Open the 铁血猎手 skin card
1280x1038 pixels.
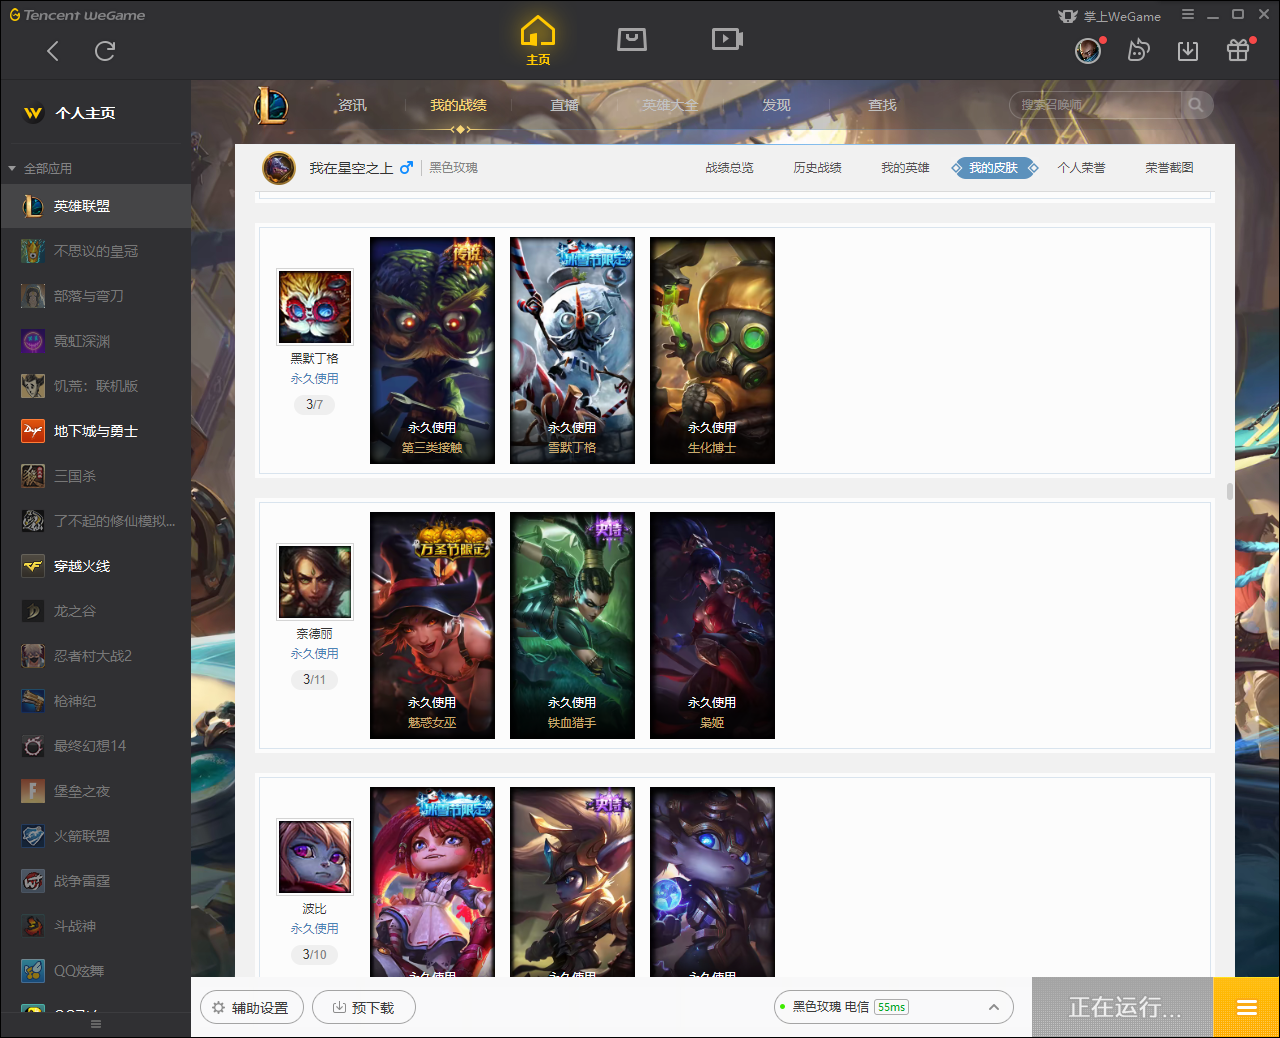pyautogui.click(x=572, y=625)
